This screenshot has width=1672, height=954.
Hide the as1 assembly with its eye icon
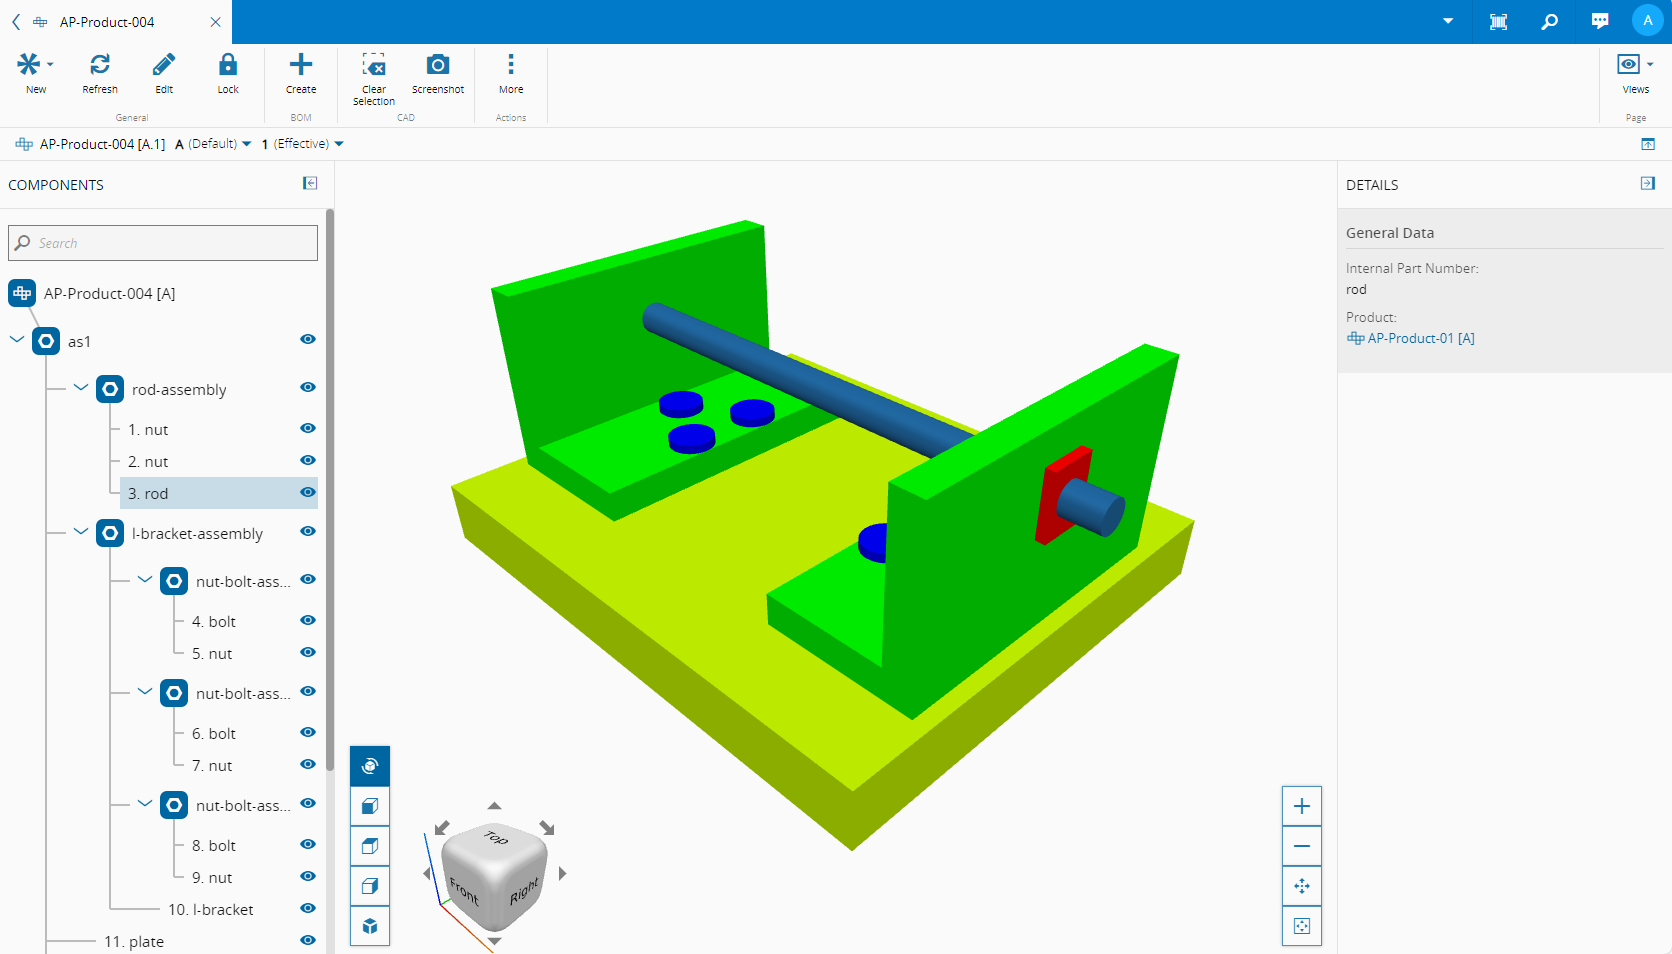pos(308,339)
